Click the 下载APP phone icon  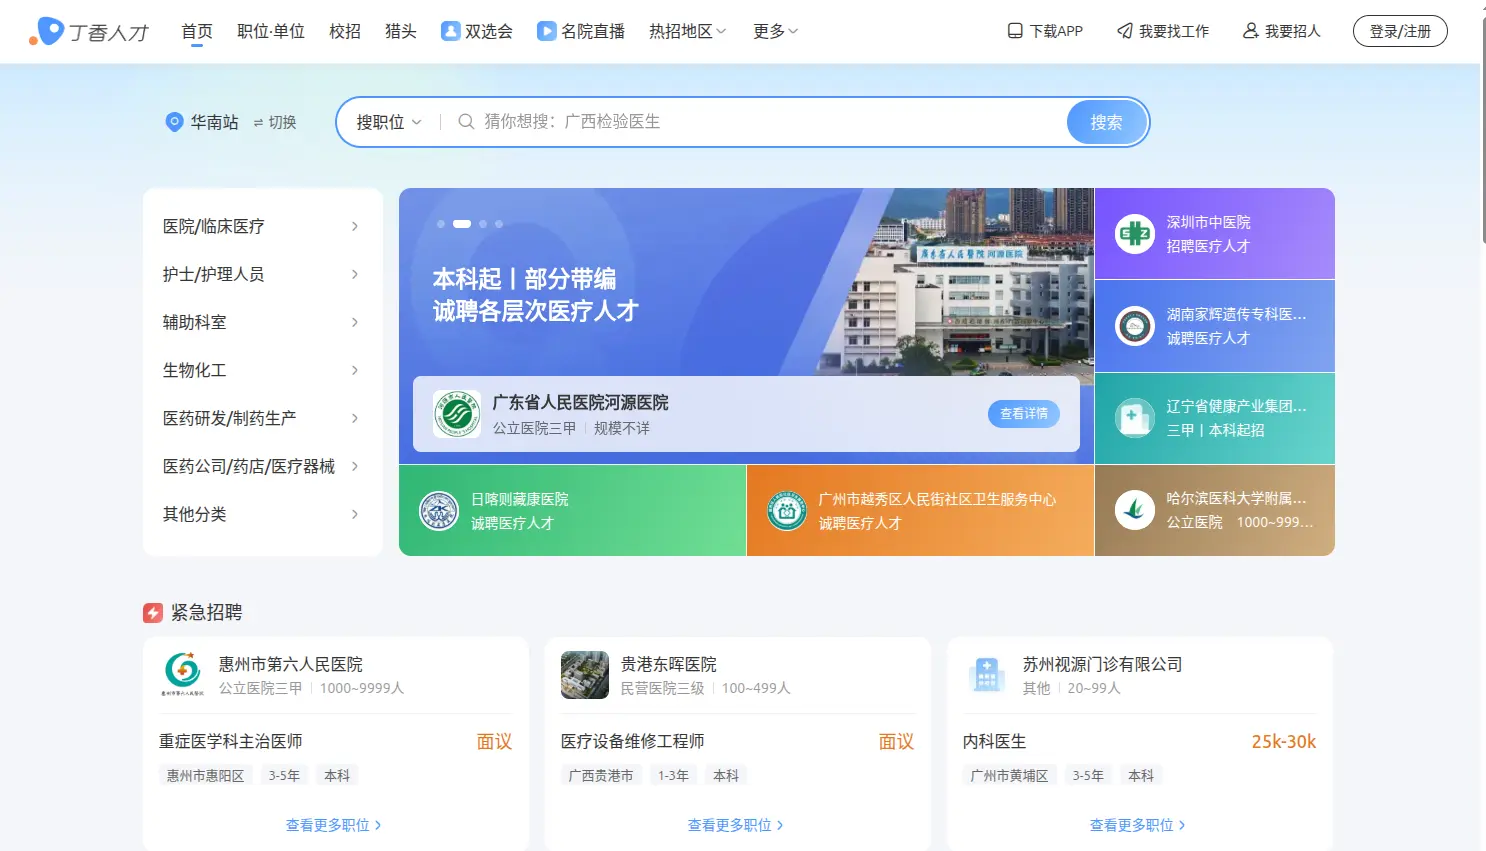(1015, 31)
